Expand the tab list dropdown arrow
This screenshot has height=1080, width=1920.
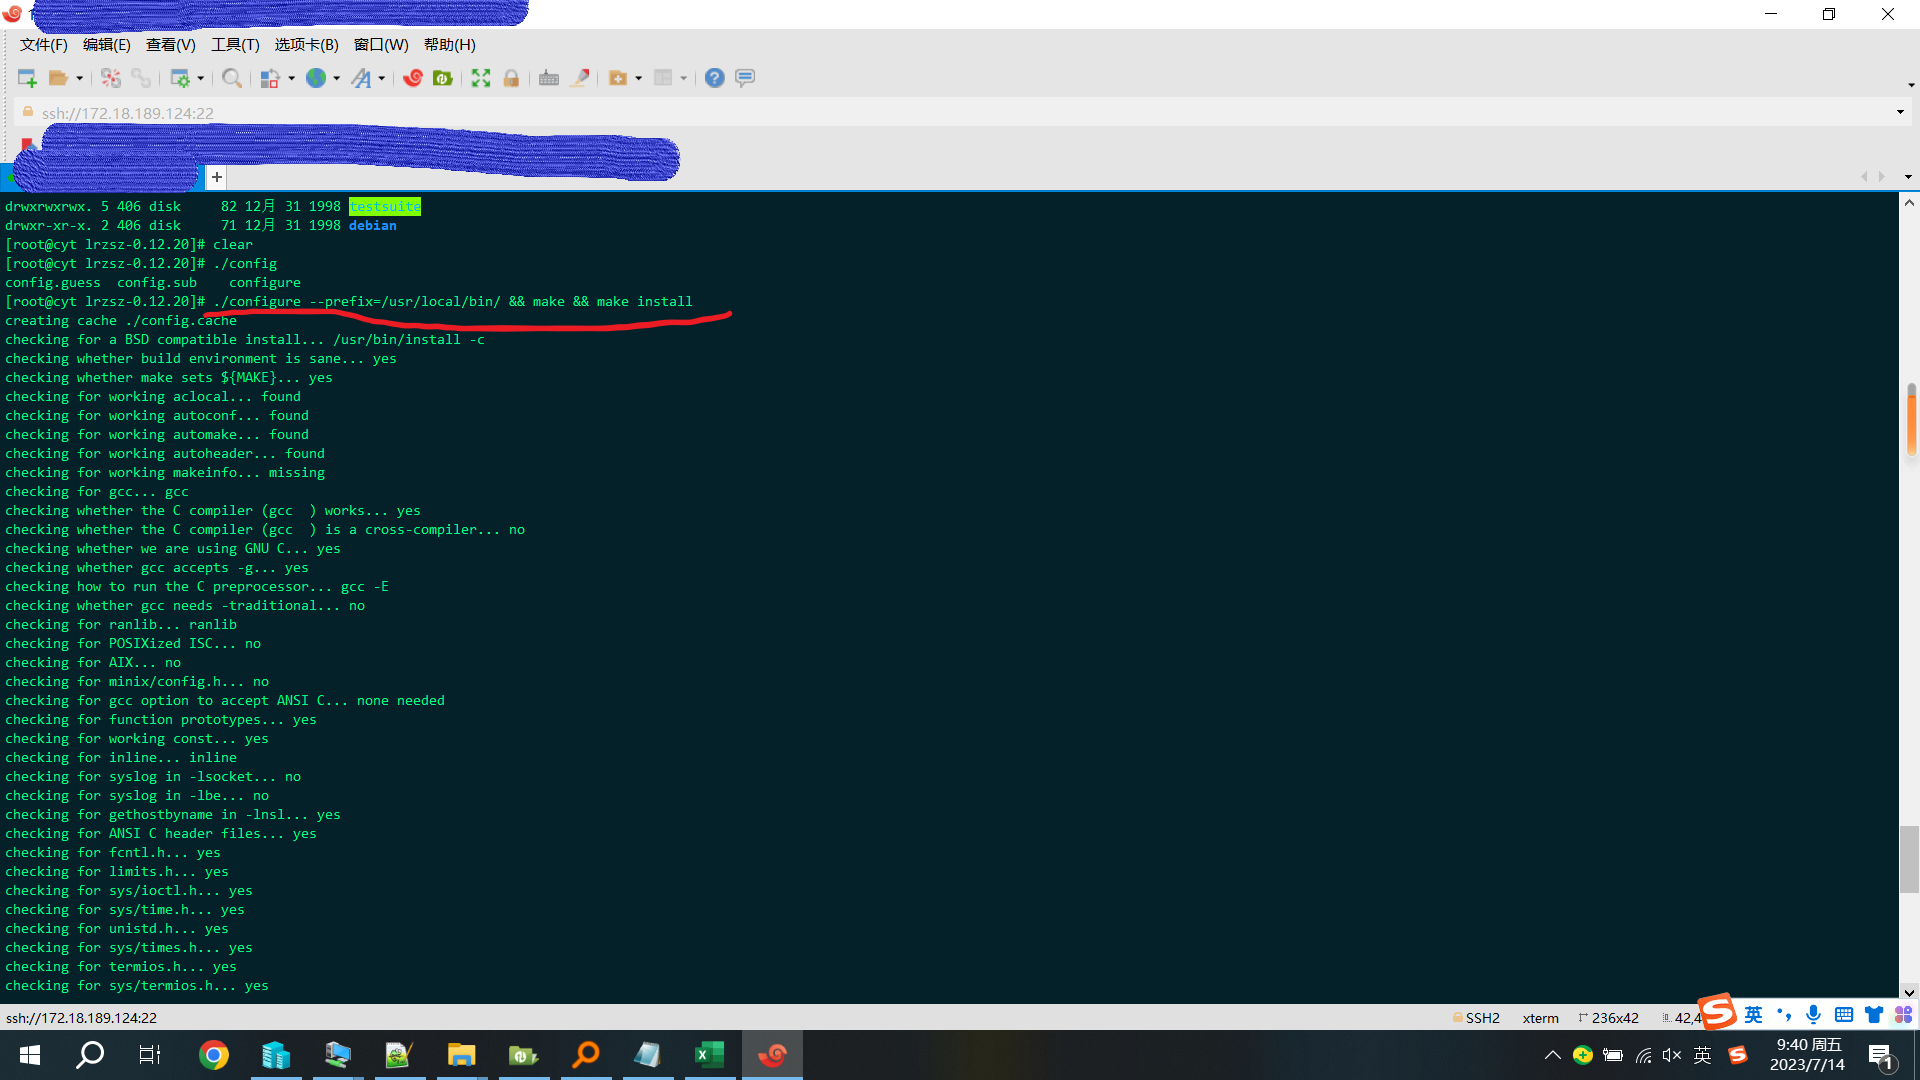1908,177
